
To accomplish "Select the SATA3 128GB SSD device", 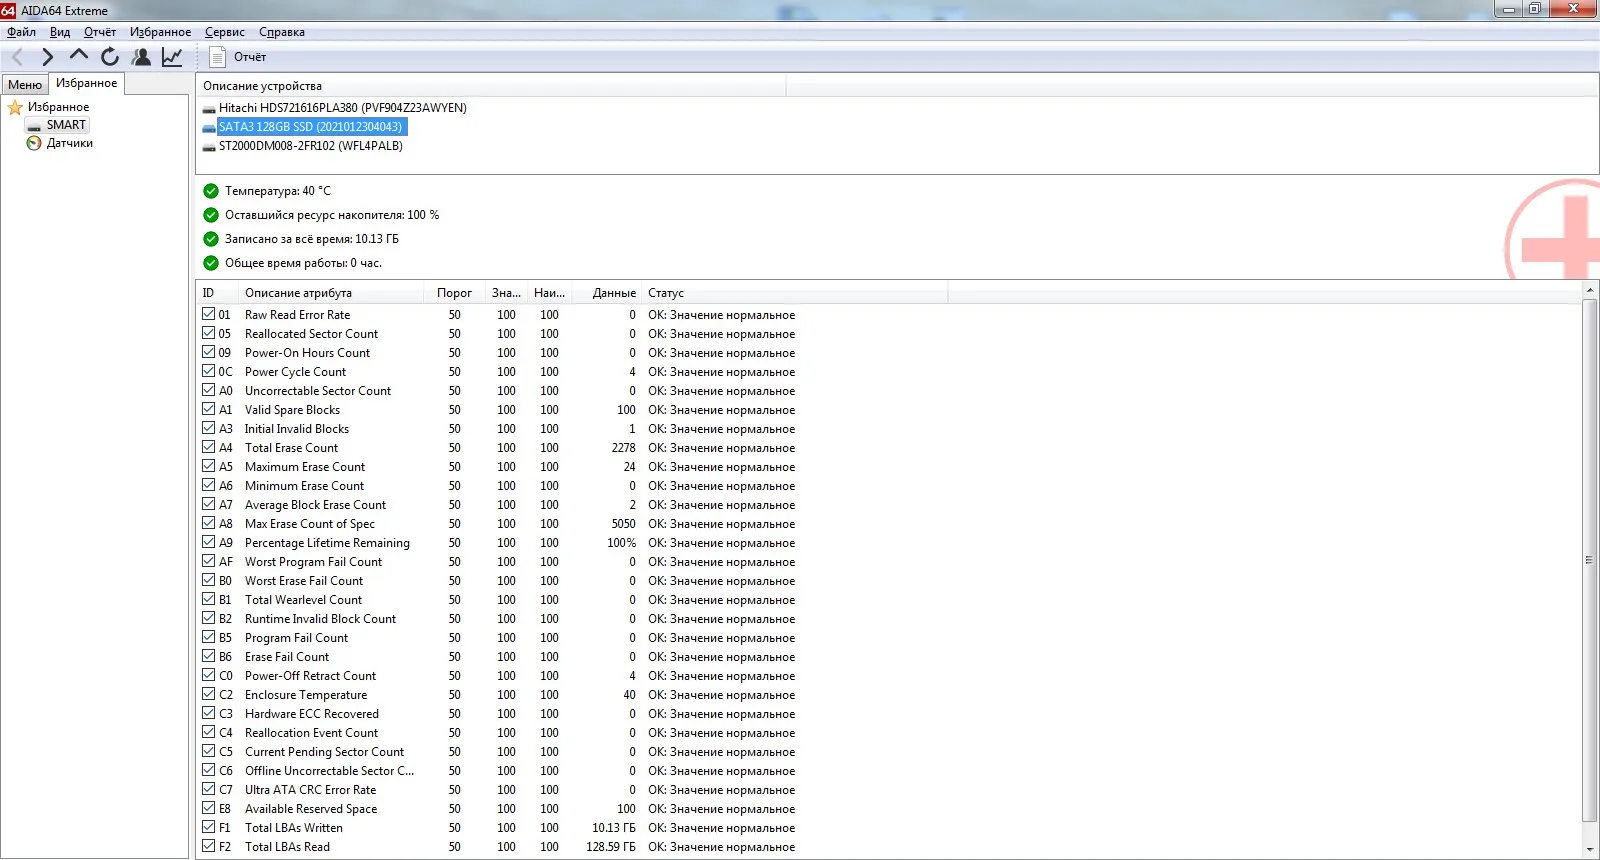I will tap(310, 127).
